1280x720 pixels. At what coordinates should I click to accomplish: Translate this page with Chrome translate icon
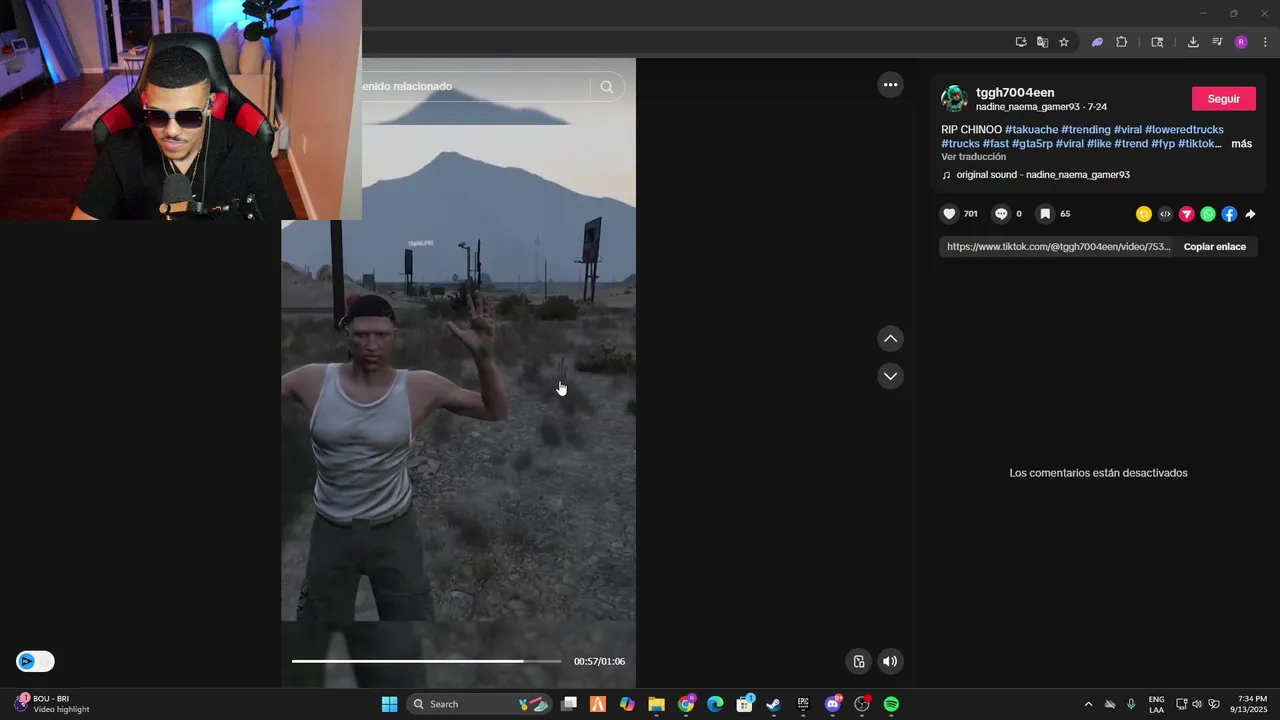1042,42
